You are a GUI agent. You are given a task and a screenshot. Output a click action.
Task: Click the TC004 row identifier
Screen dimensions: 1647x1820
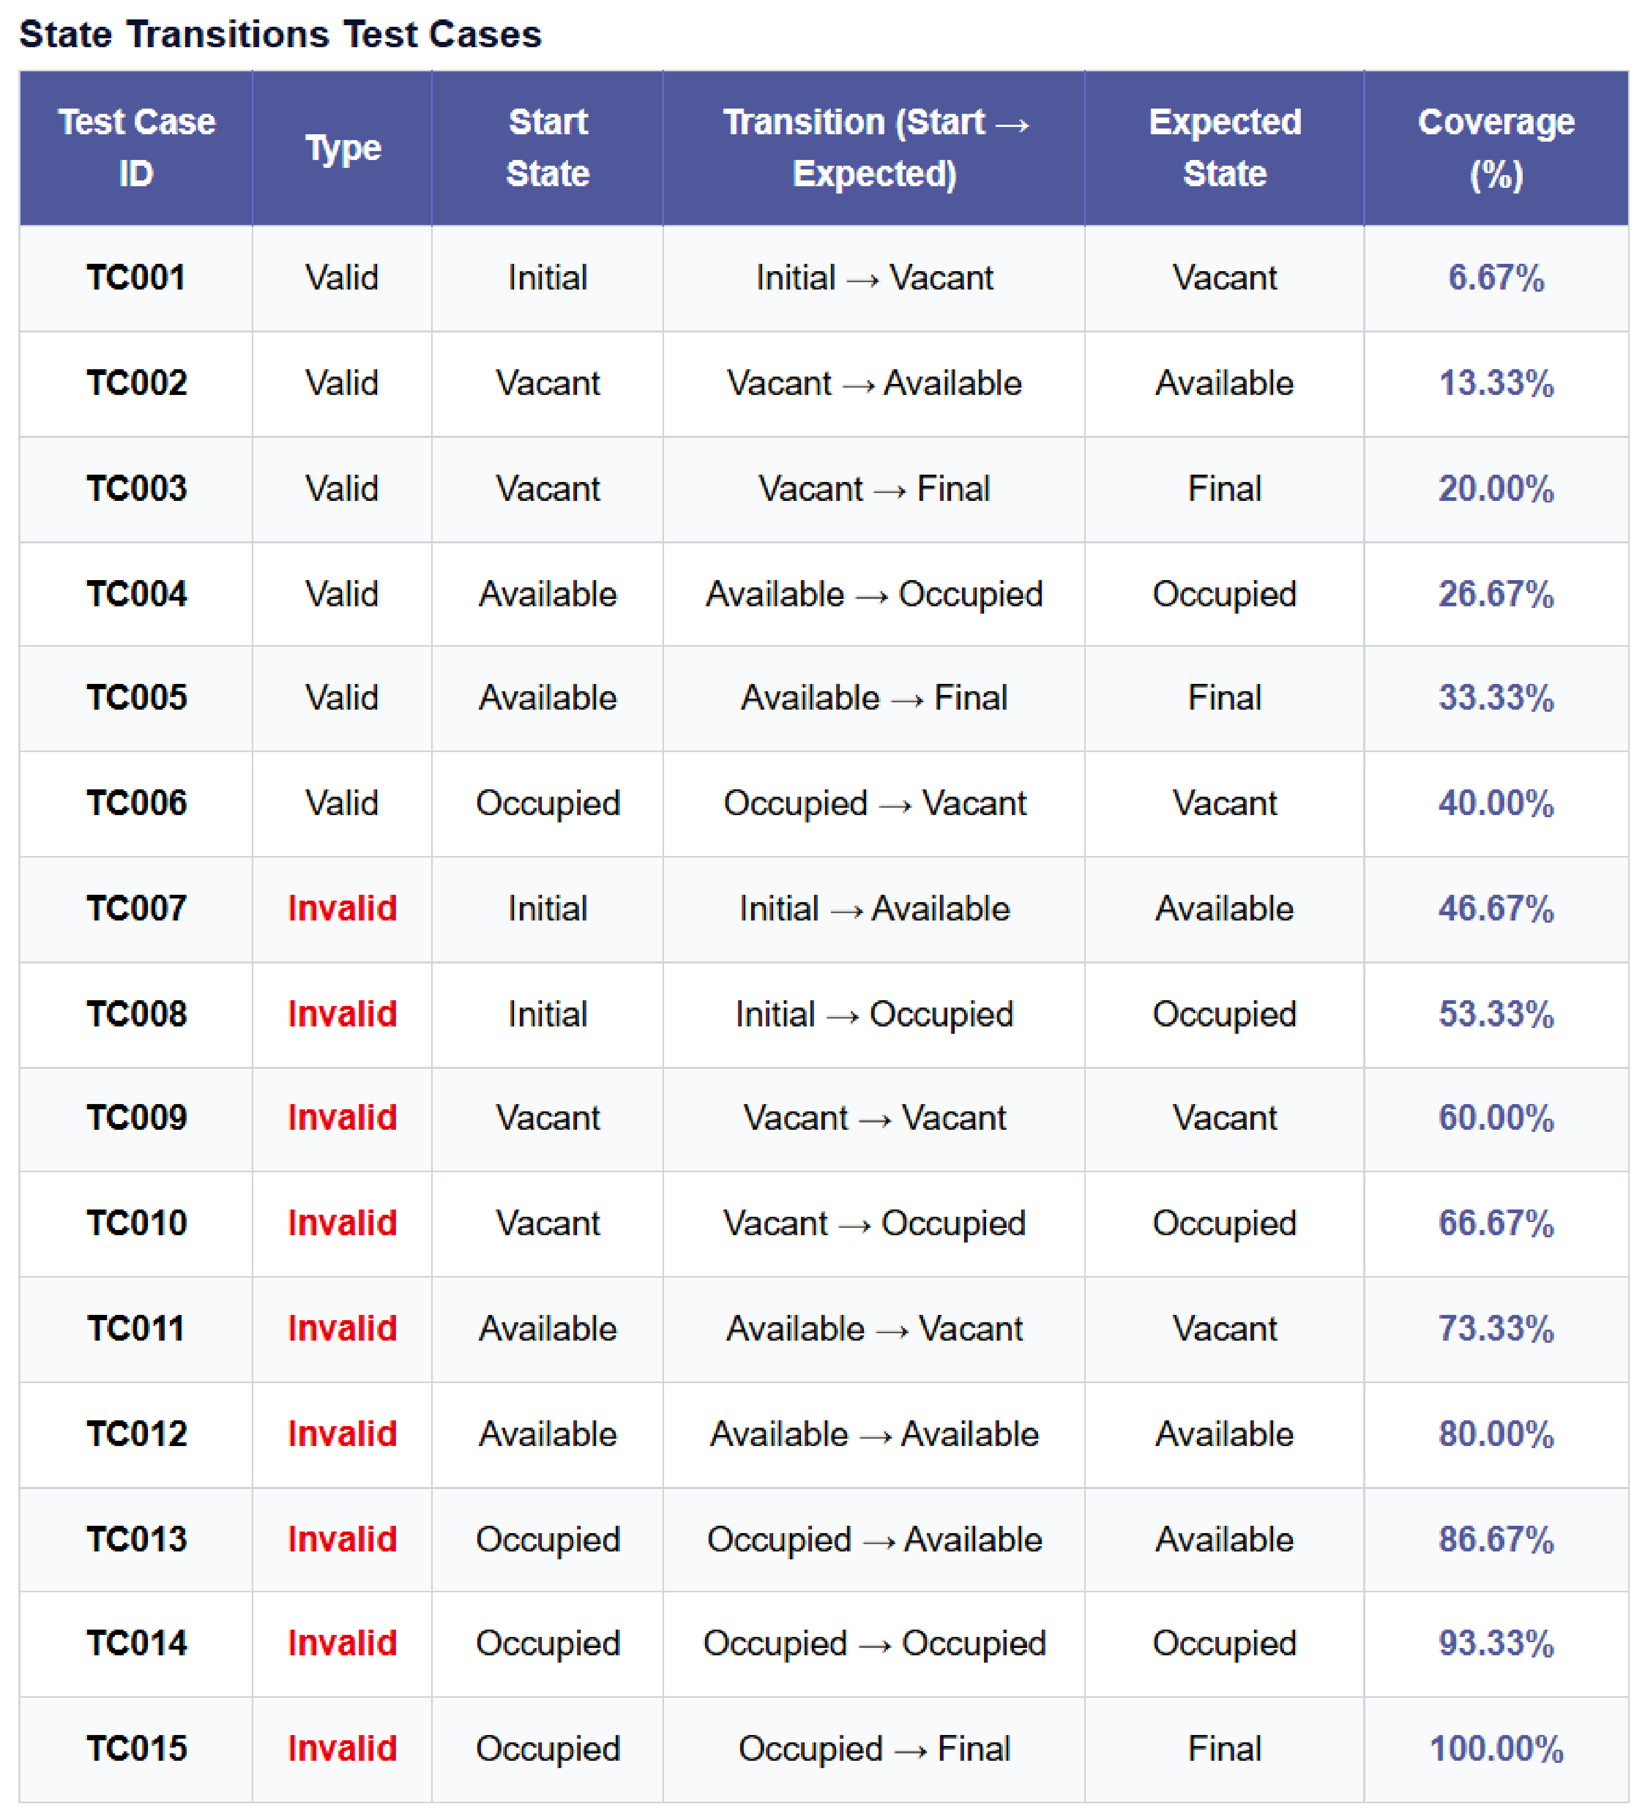136,594
